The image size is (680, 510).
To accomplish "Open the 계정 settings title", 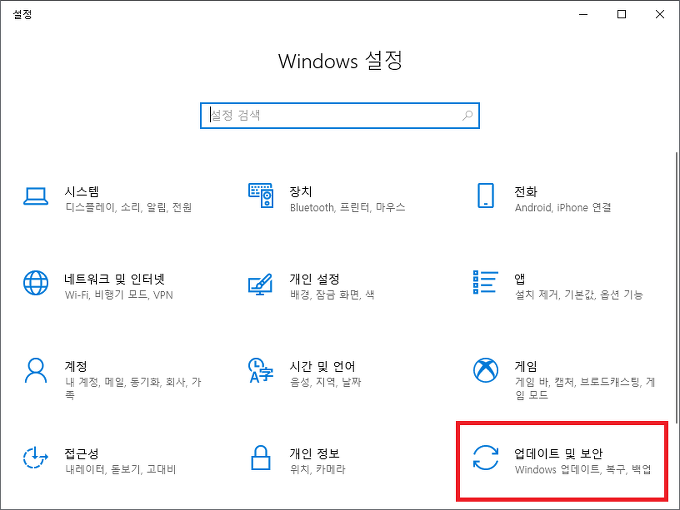I will 76,366.
